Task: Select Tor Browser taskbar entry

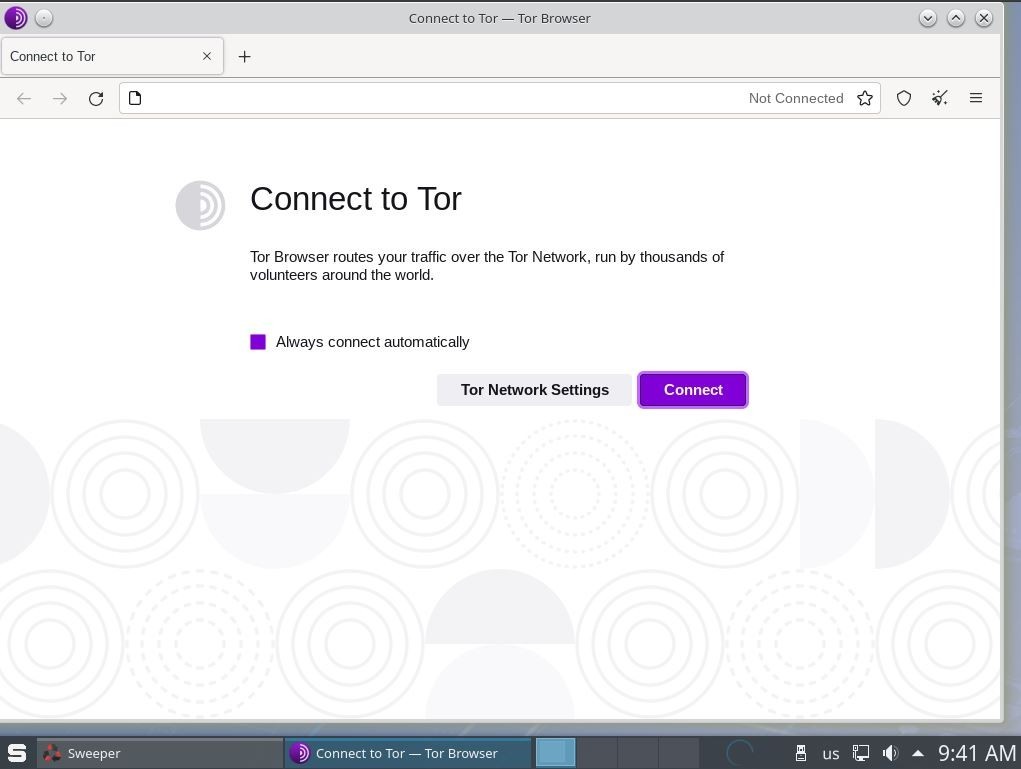Action: click(408, 753)
